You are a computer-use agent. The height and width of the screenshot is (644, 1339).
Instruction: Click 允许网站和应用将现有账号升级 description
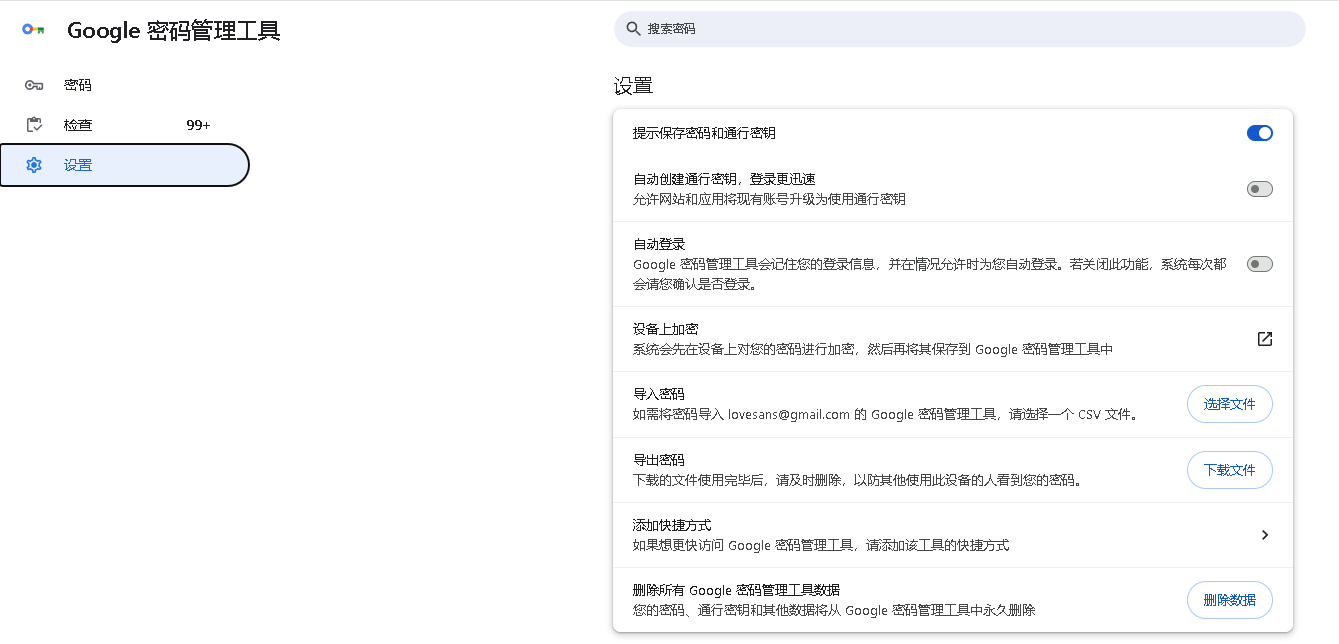coord(770,199)
